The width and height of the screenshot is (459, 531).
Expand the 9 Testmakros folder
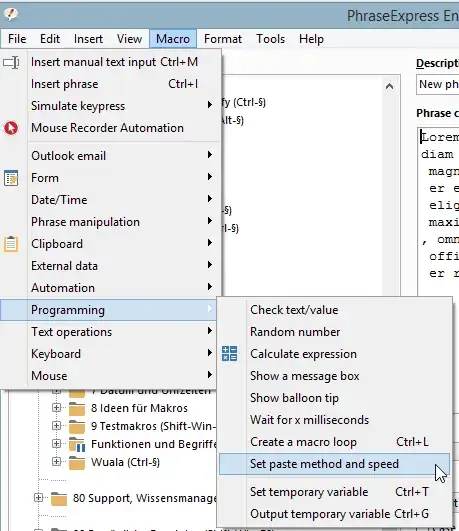(57, 425)
